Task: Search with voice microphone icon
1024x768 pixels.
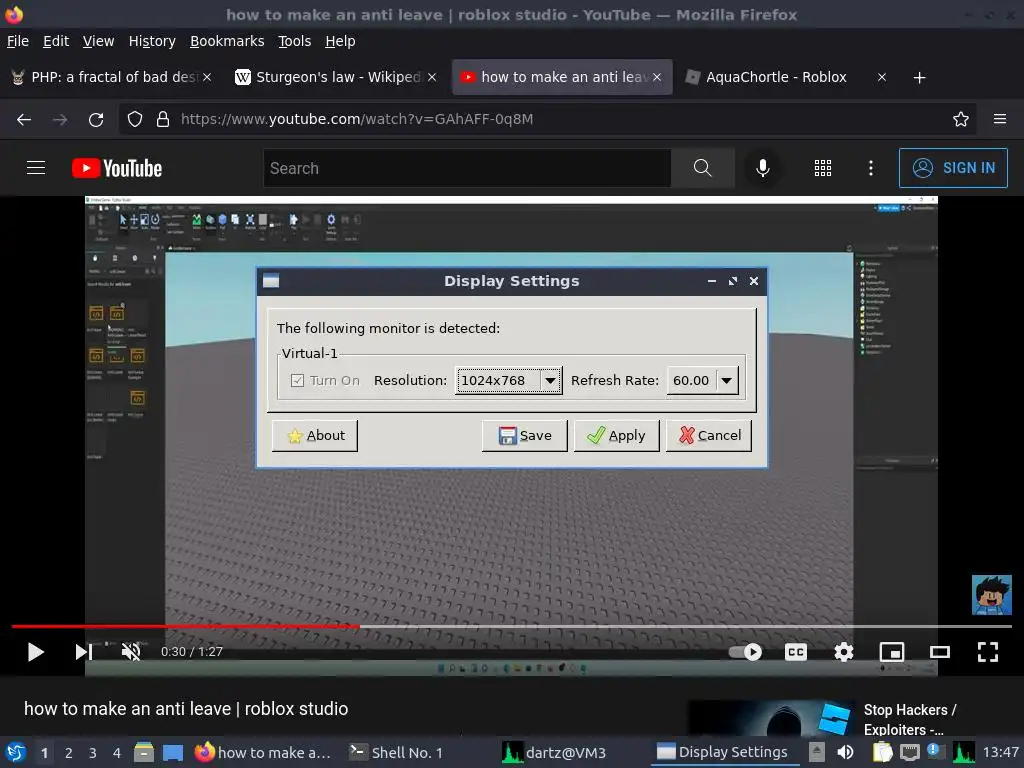Action: click(762, 168)
